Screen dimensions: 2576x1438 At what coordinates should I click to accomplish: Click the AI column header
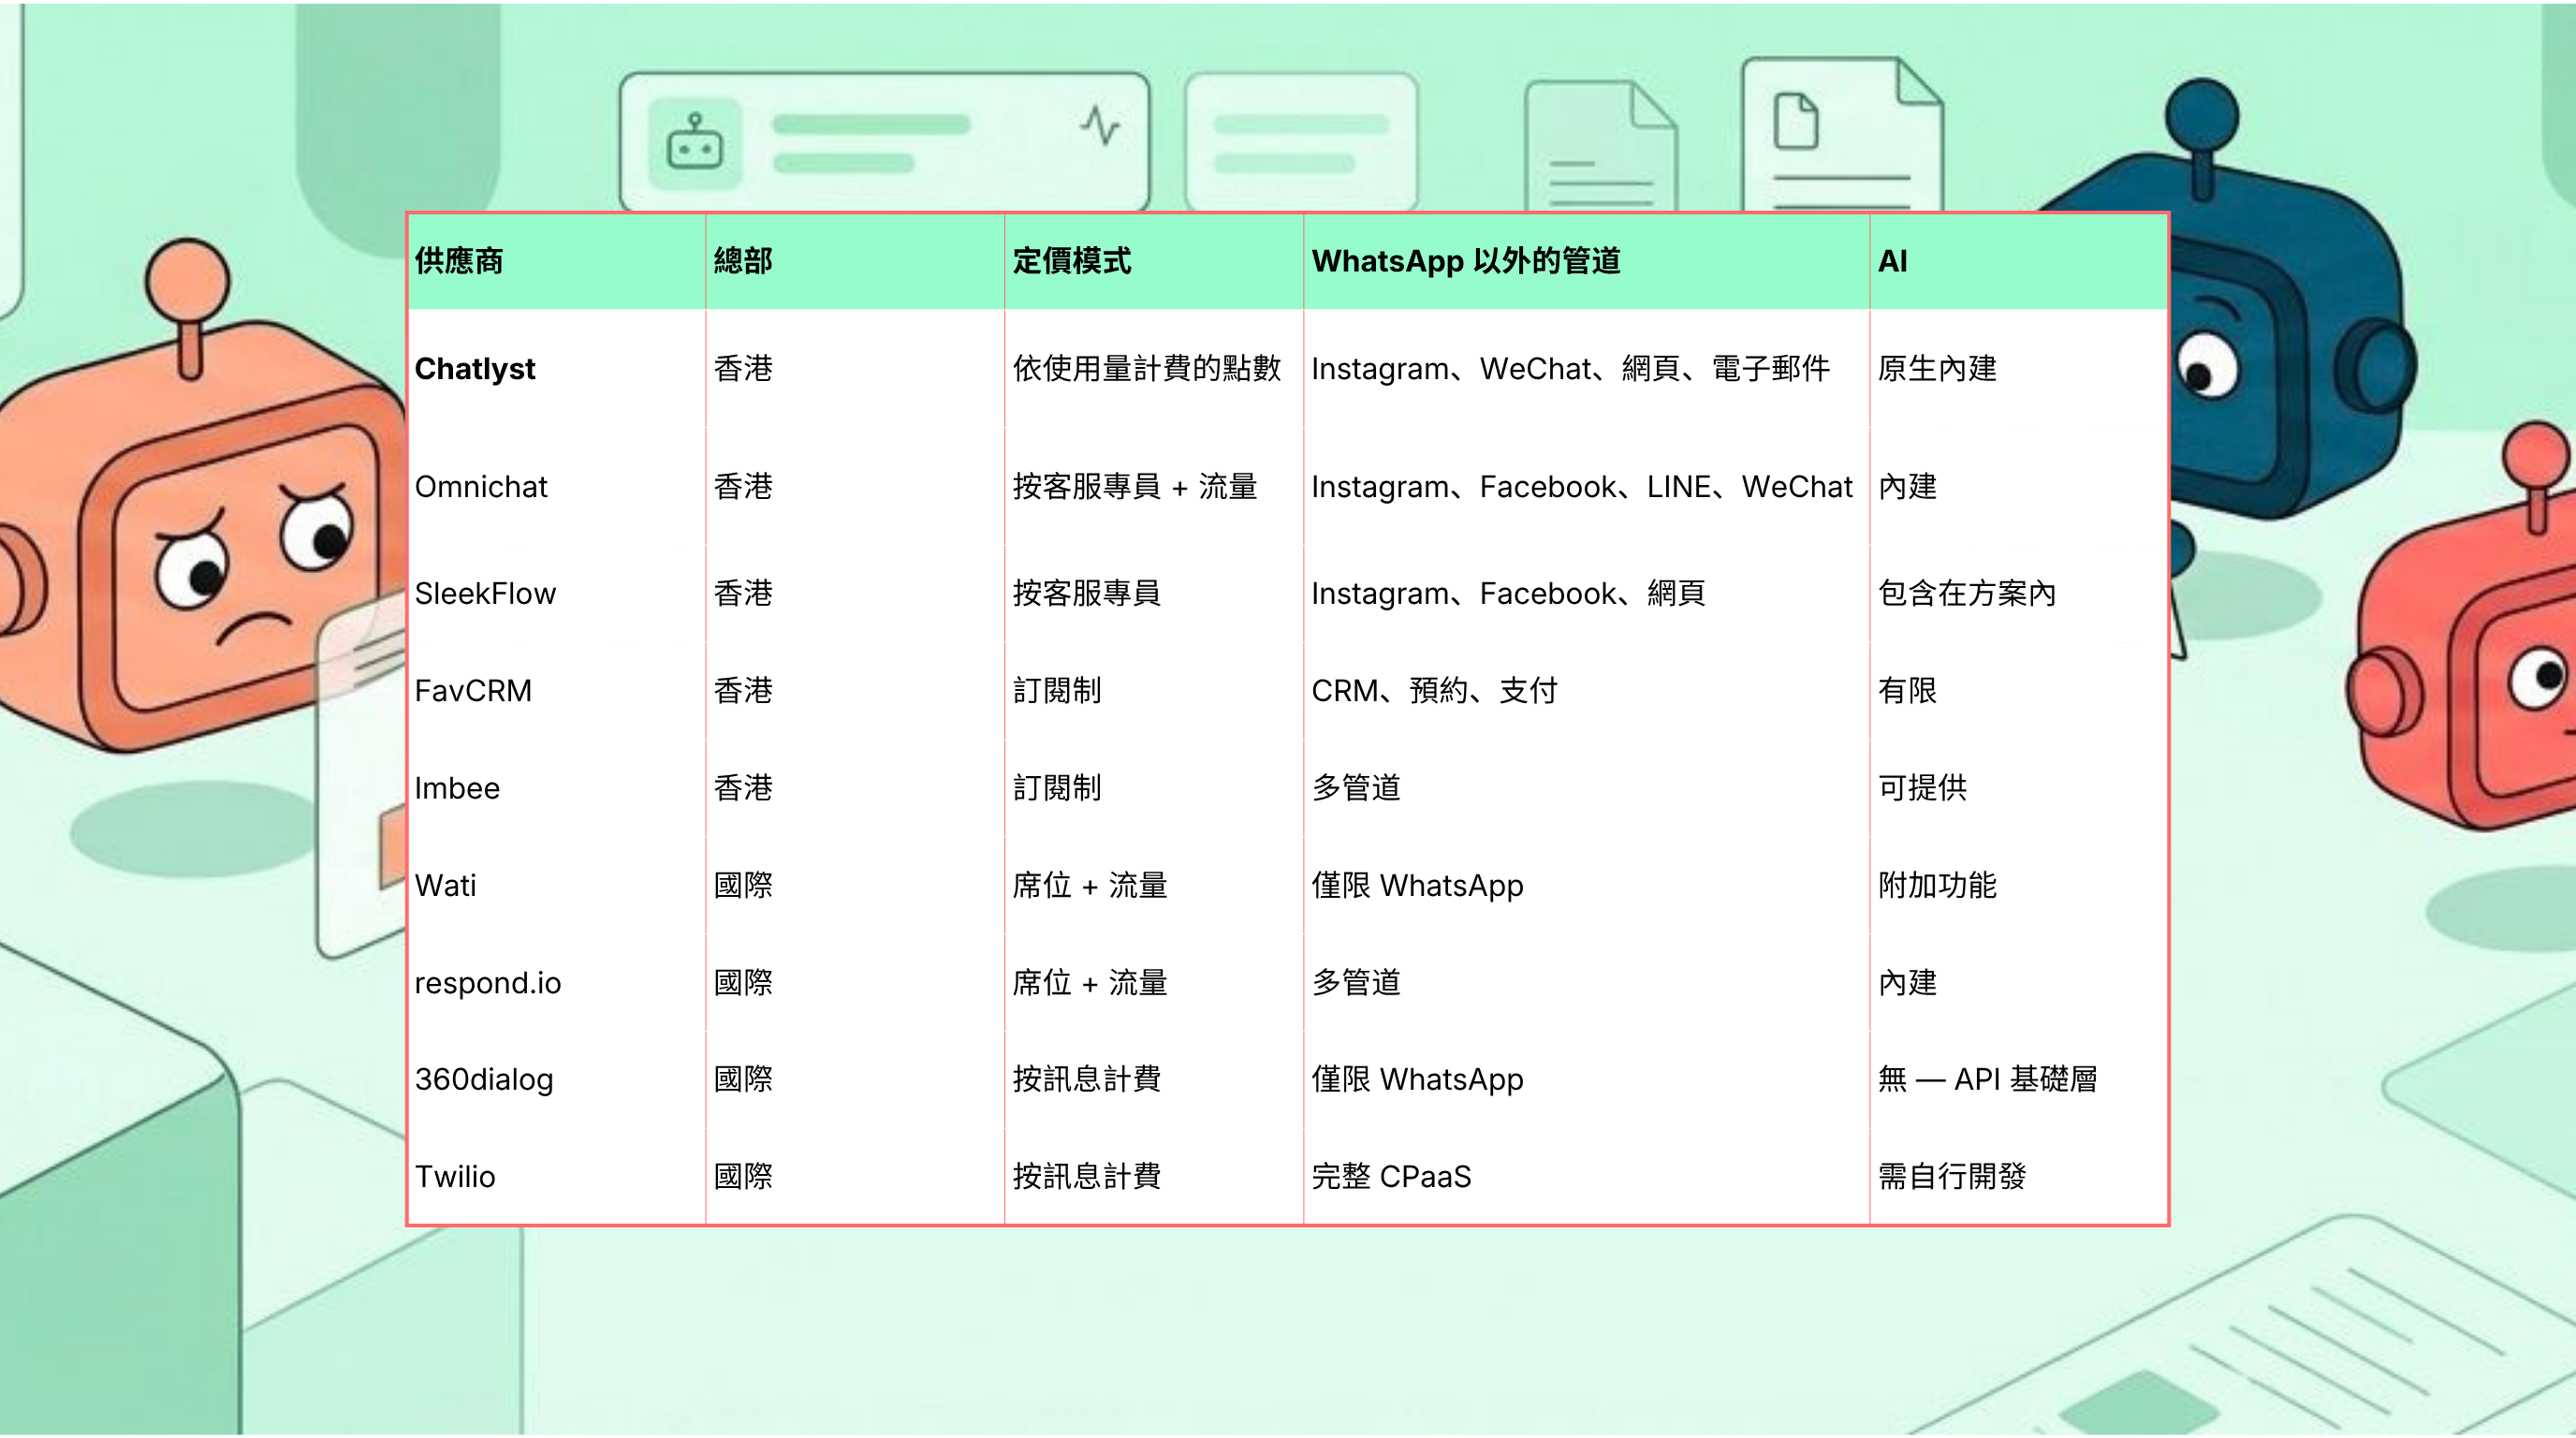[2018, 261]
